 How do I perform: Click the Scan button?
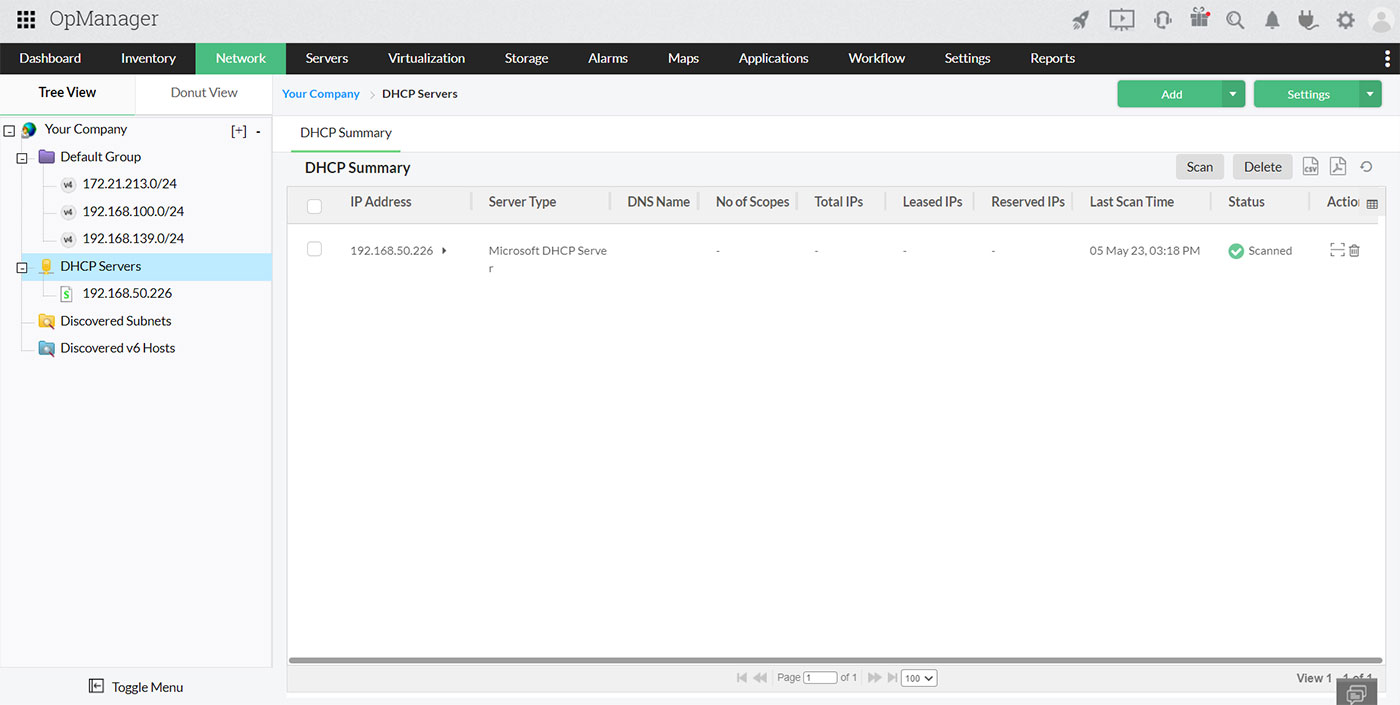coord(1200,167)
